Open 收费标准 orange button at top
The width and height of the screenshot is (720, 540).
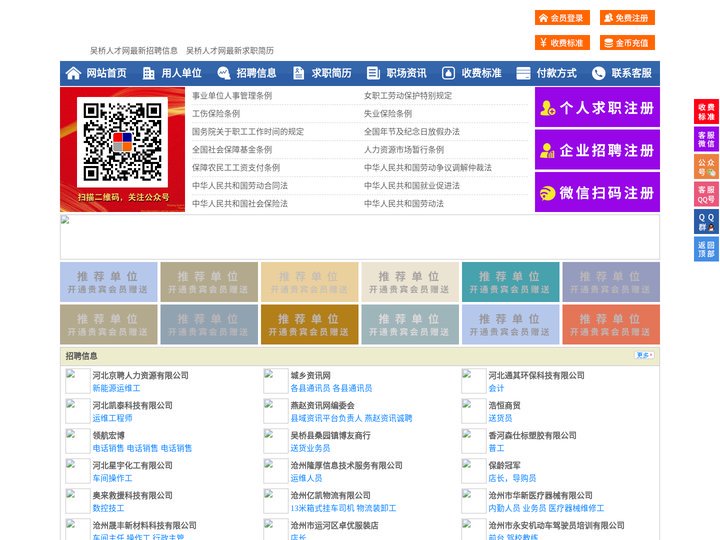pos(562,43)
